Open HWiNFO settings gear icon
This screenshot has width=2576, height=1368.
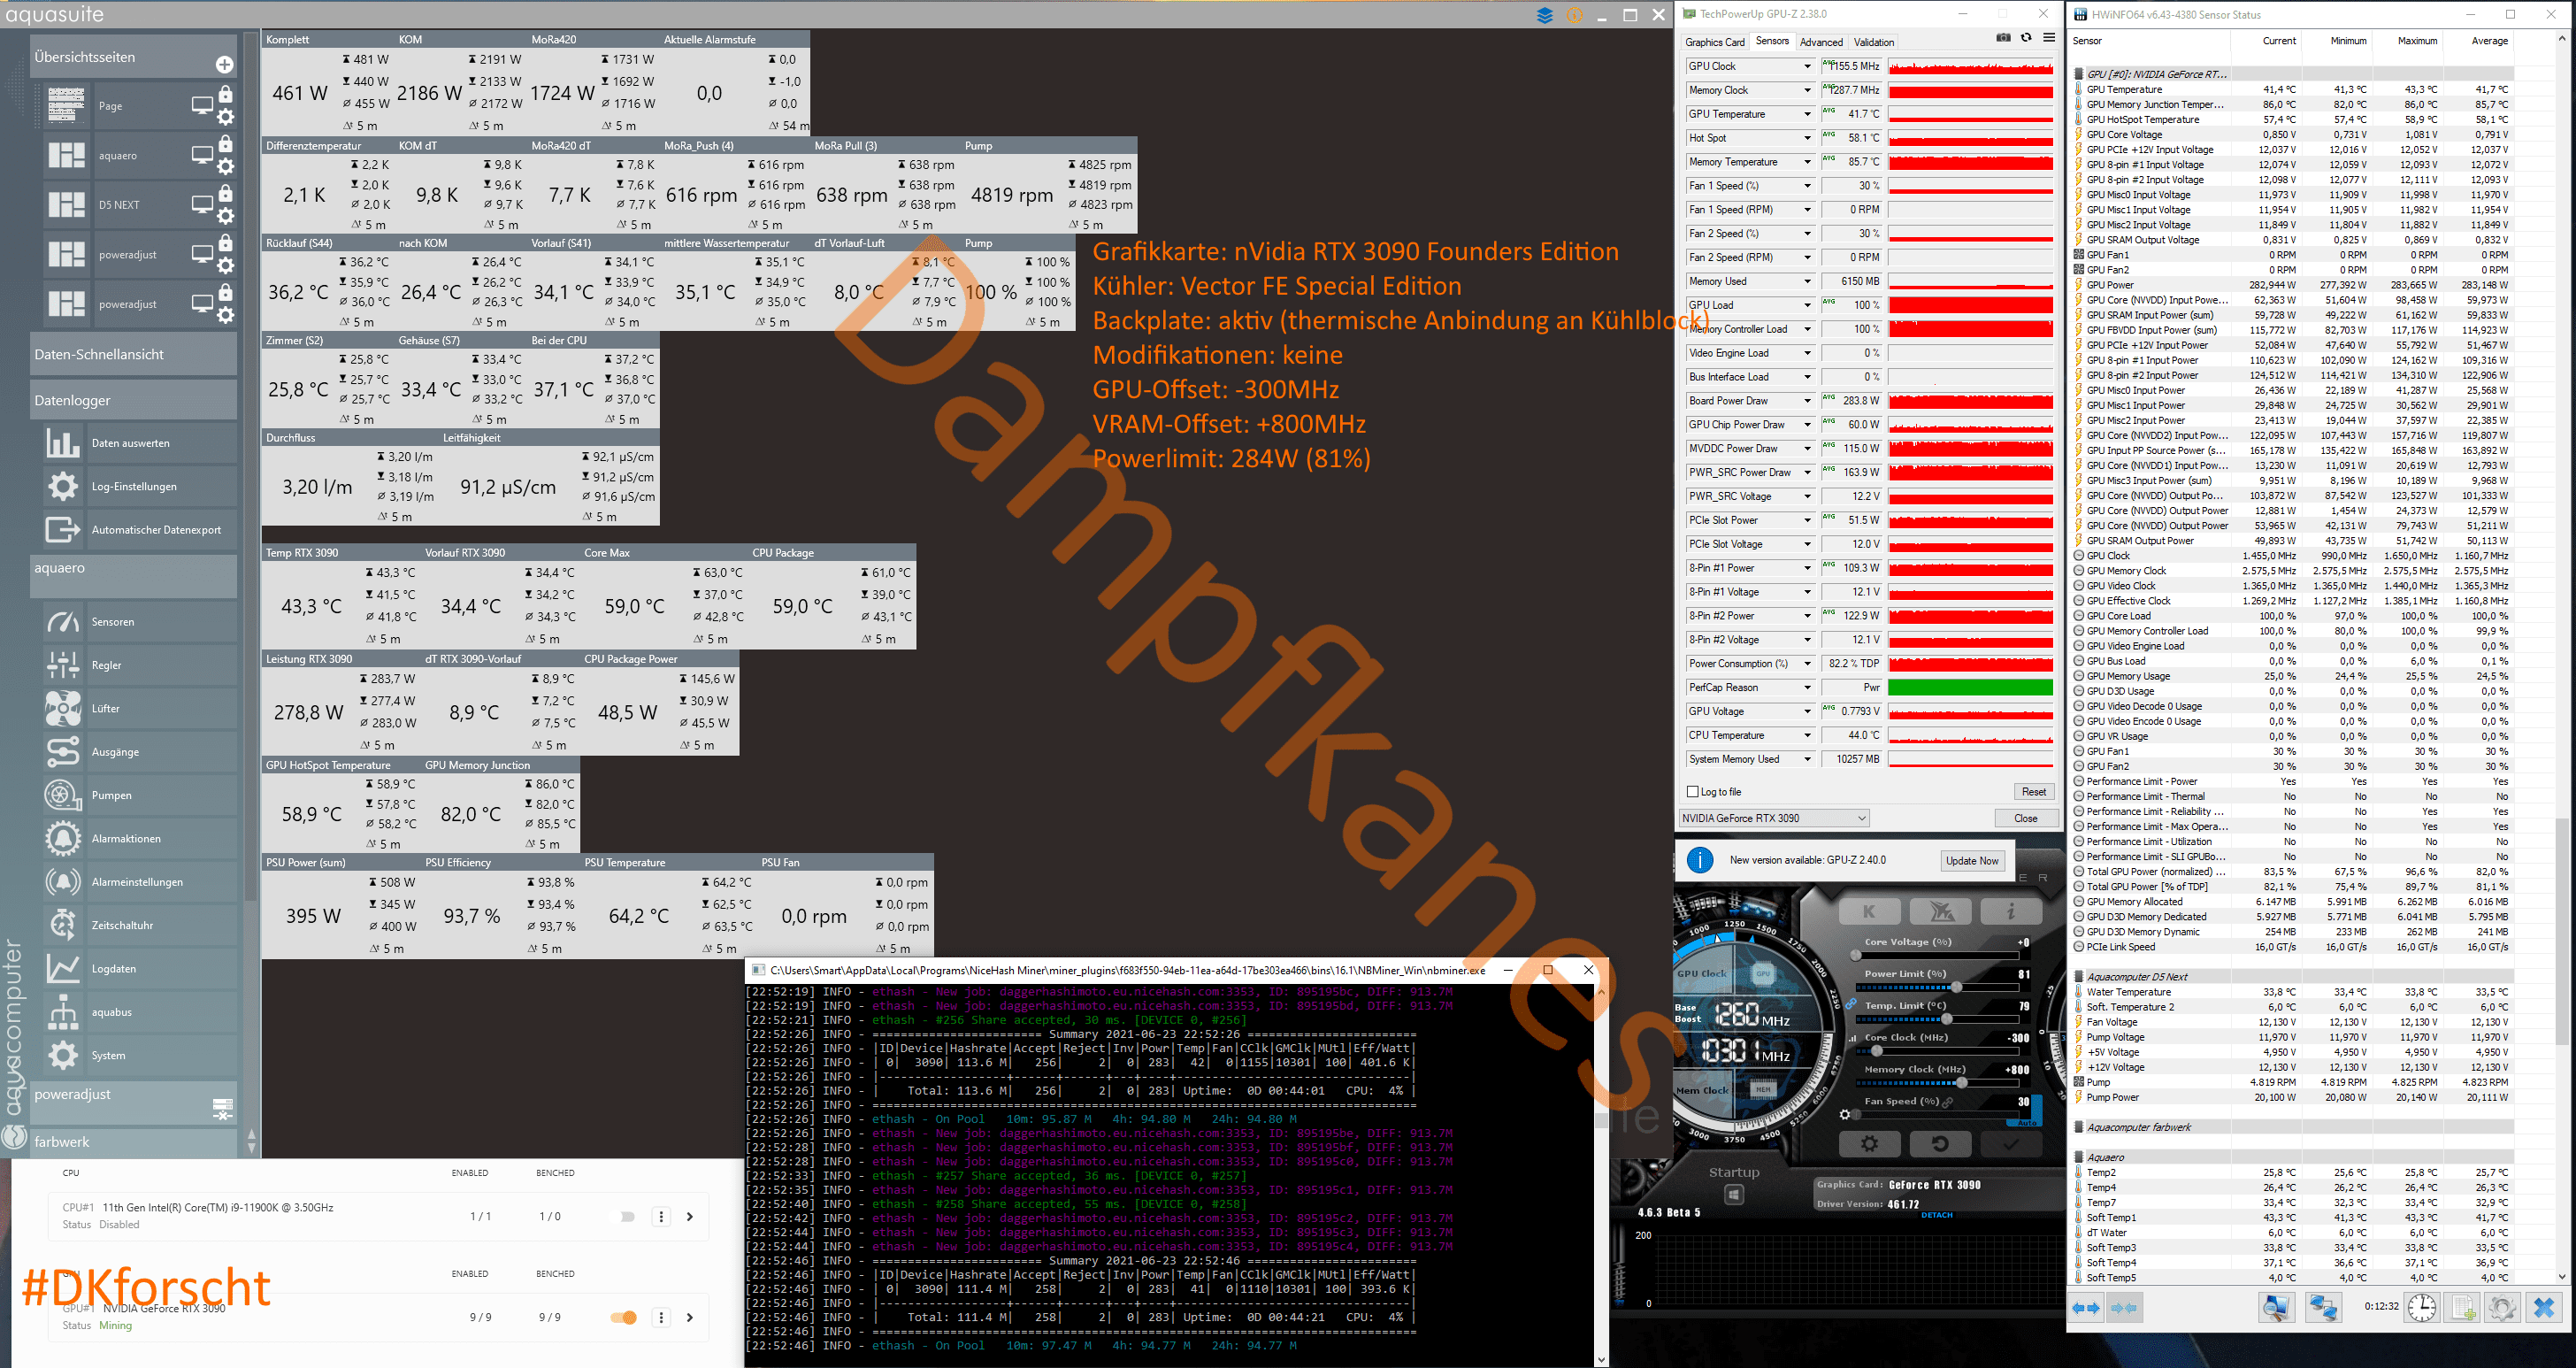point(2502,1308)
